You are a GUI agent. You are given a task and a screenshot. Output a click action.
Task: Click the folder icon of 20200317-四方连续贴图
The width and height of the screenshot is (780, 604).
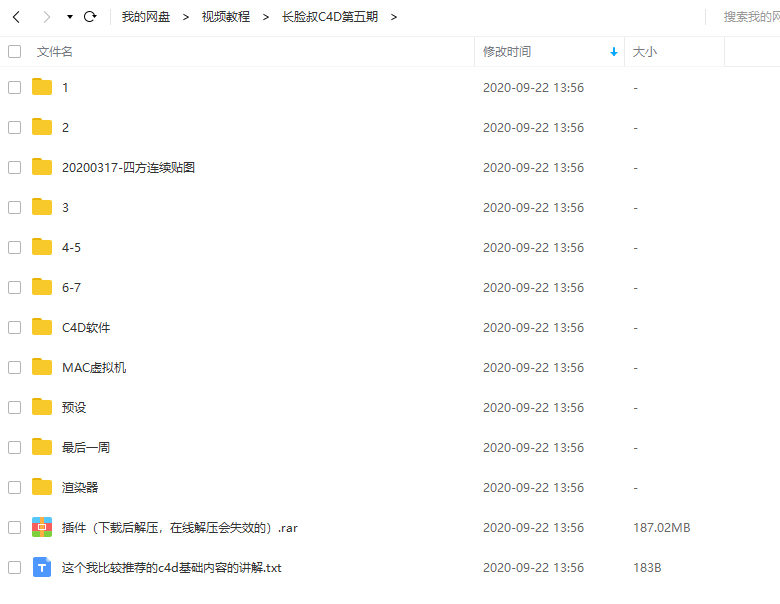pos(42,167)
